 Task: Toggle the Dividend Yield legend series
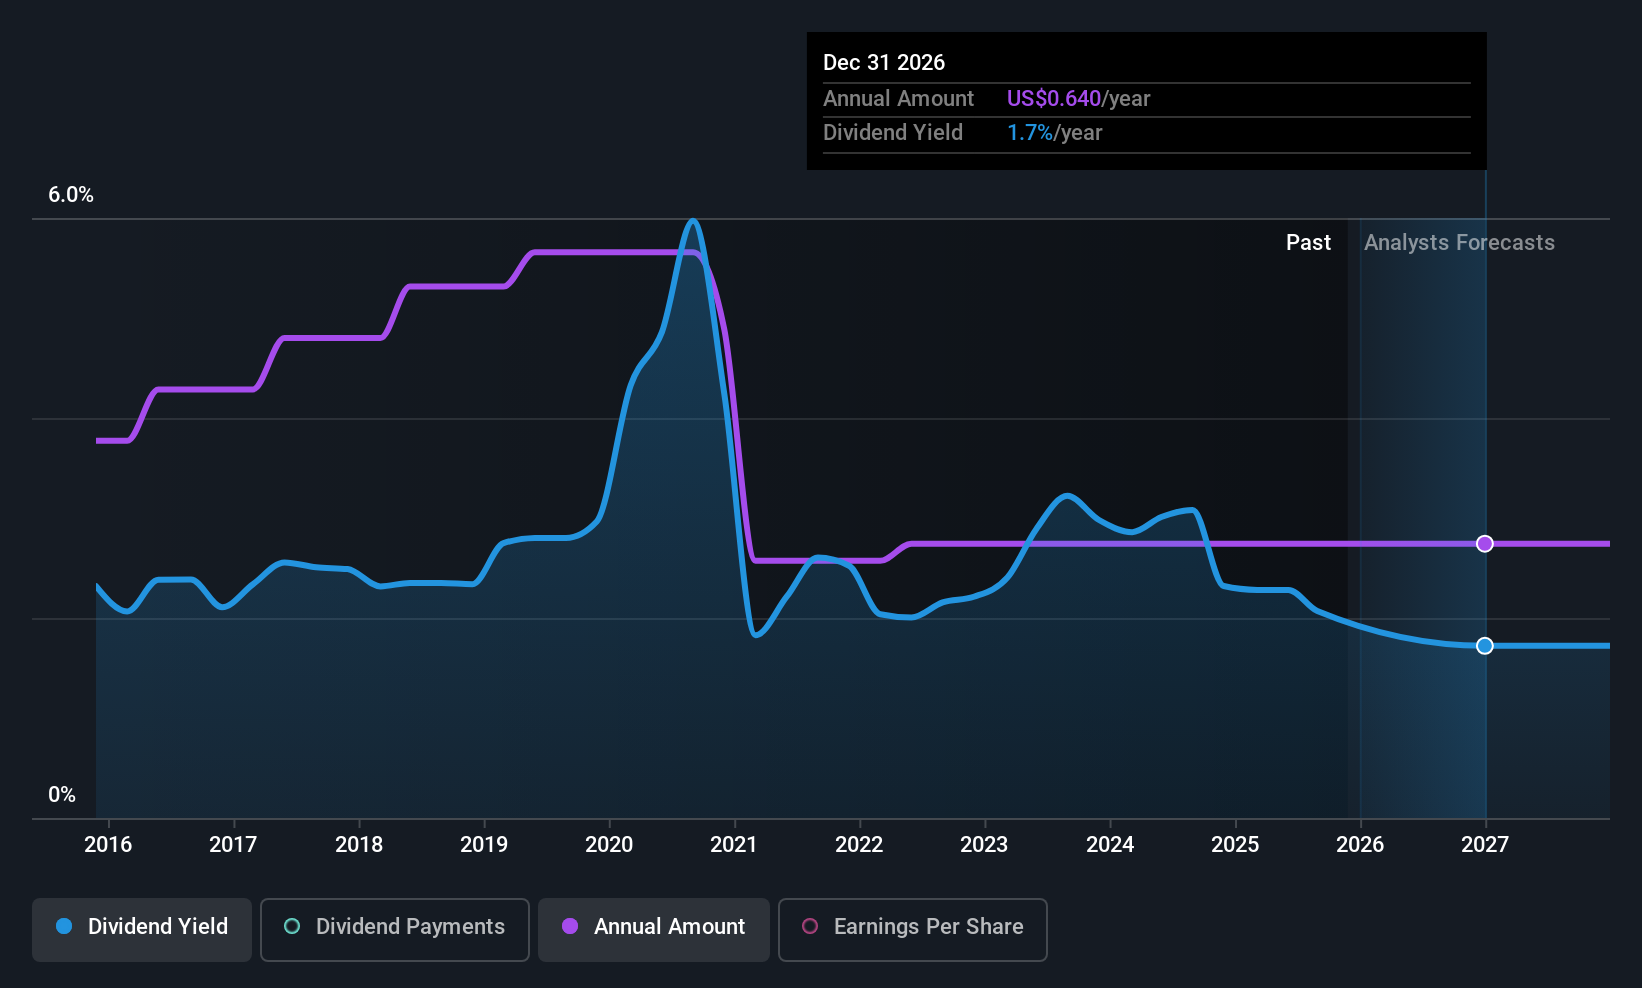142,927
